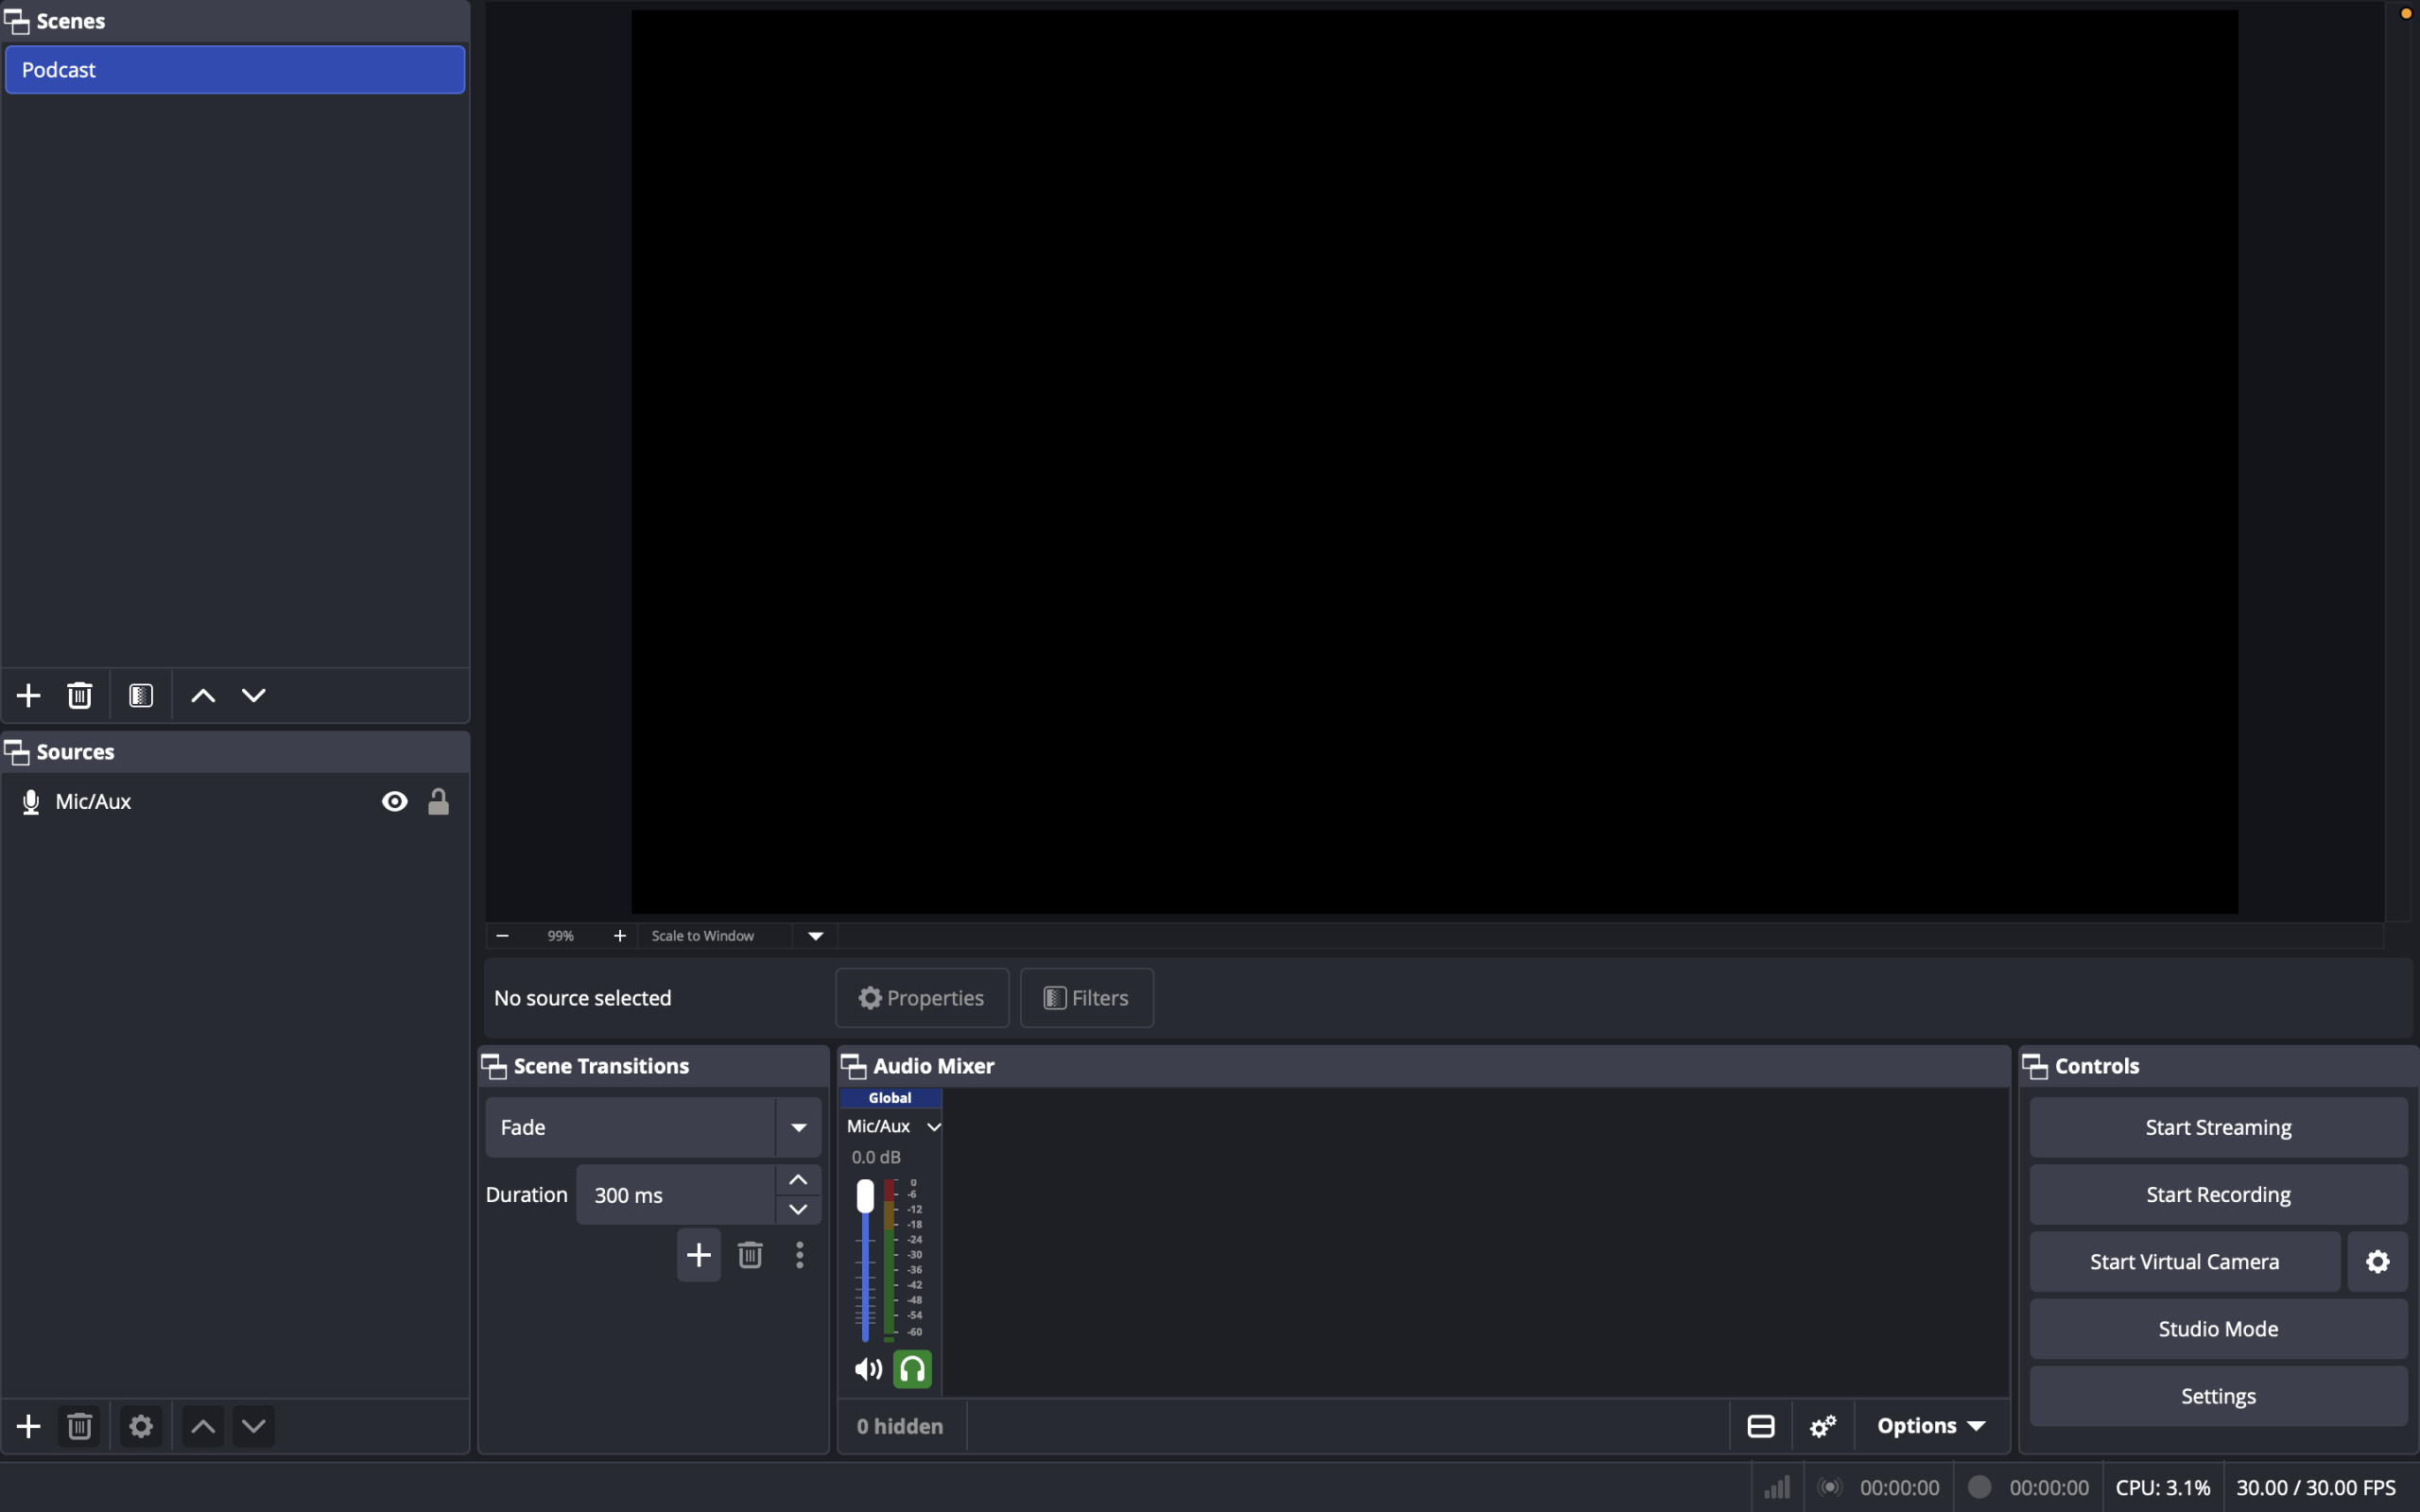Click the CPU: 3.1% status entry
The height and width of the screenshot is (1512, 2420).
point(2162,1488)
